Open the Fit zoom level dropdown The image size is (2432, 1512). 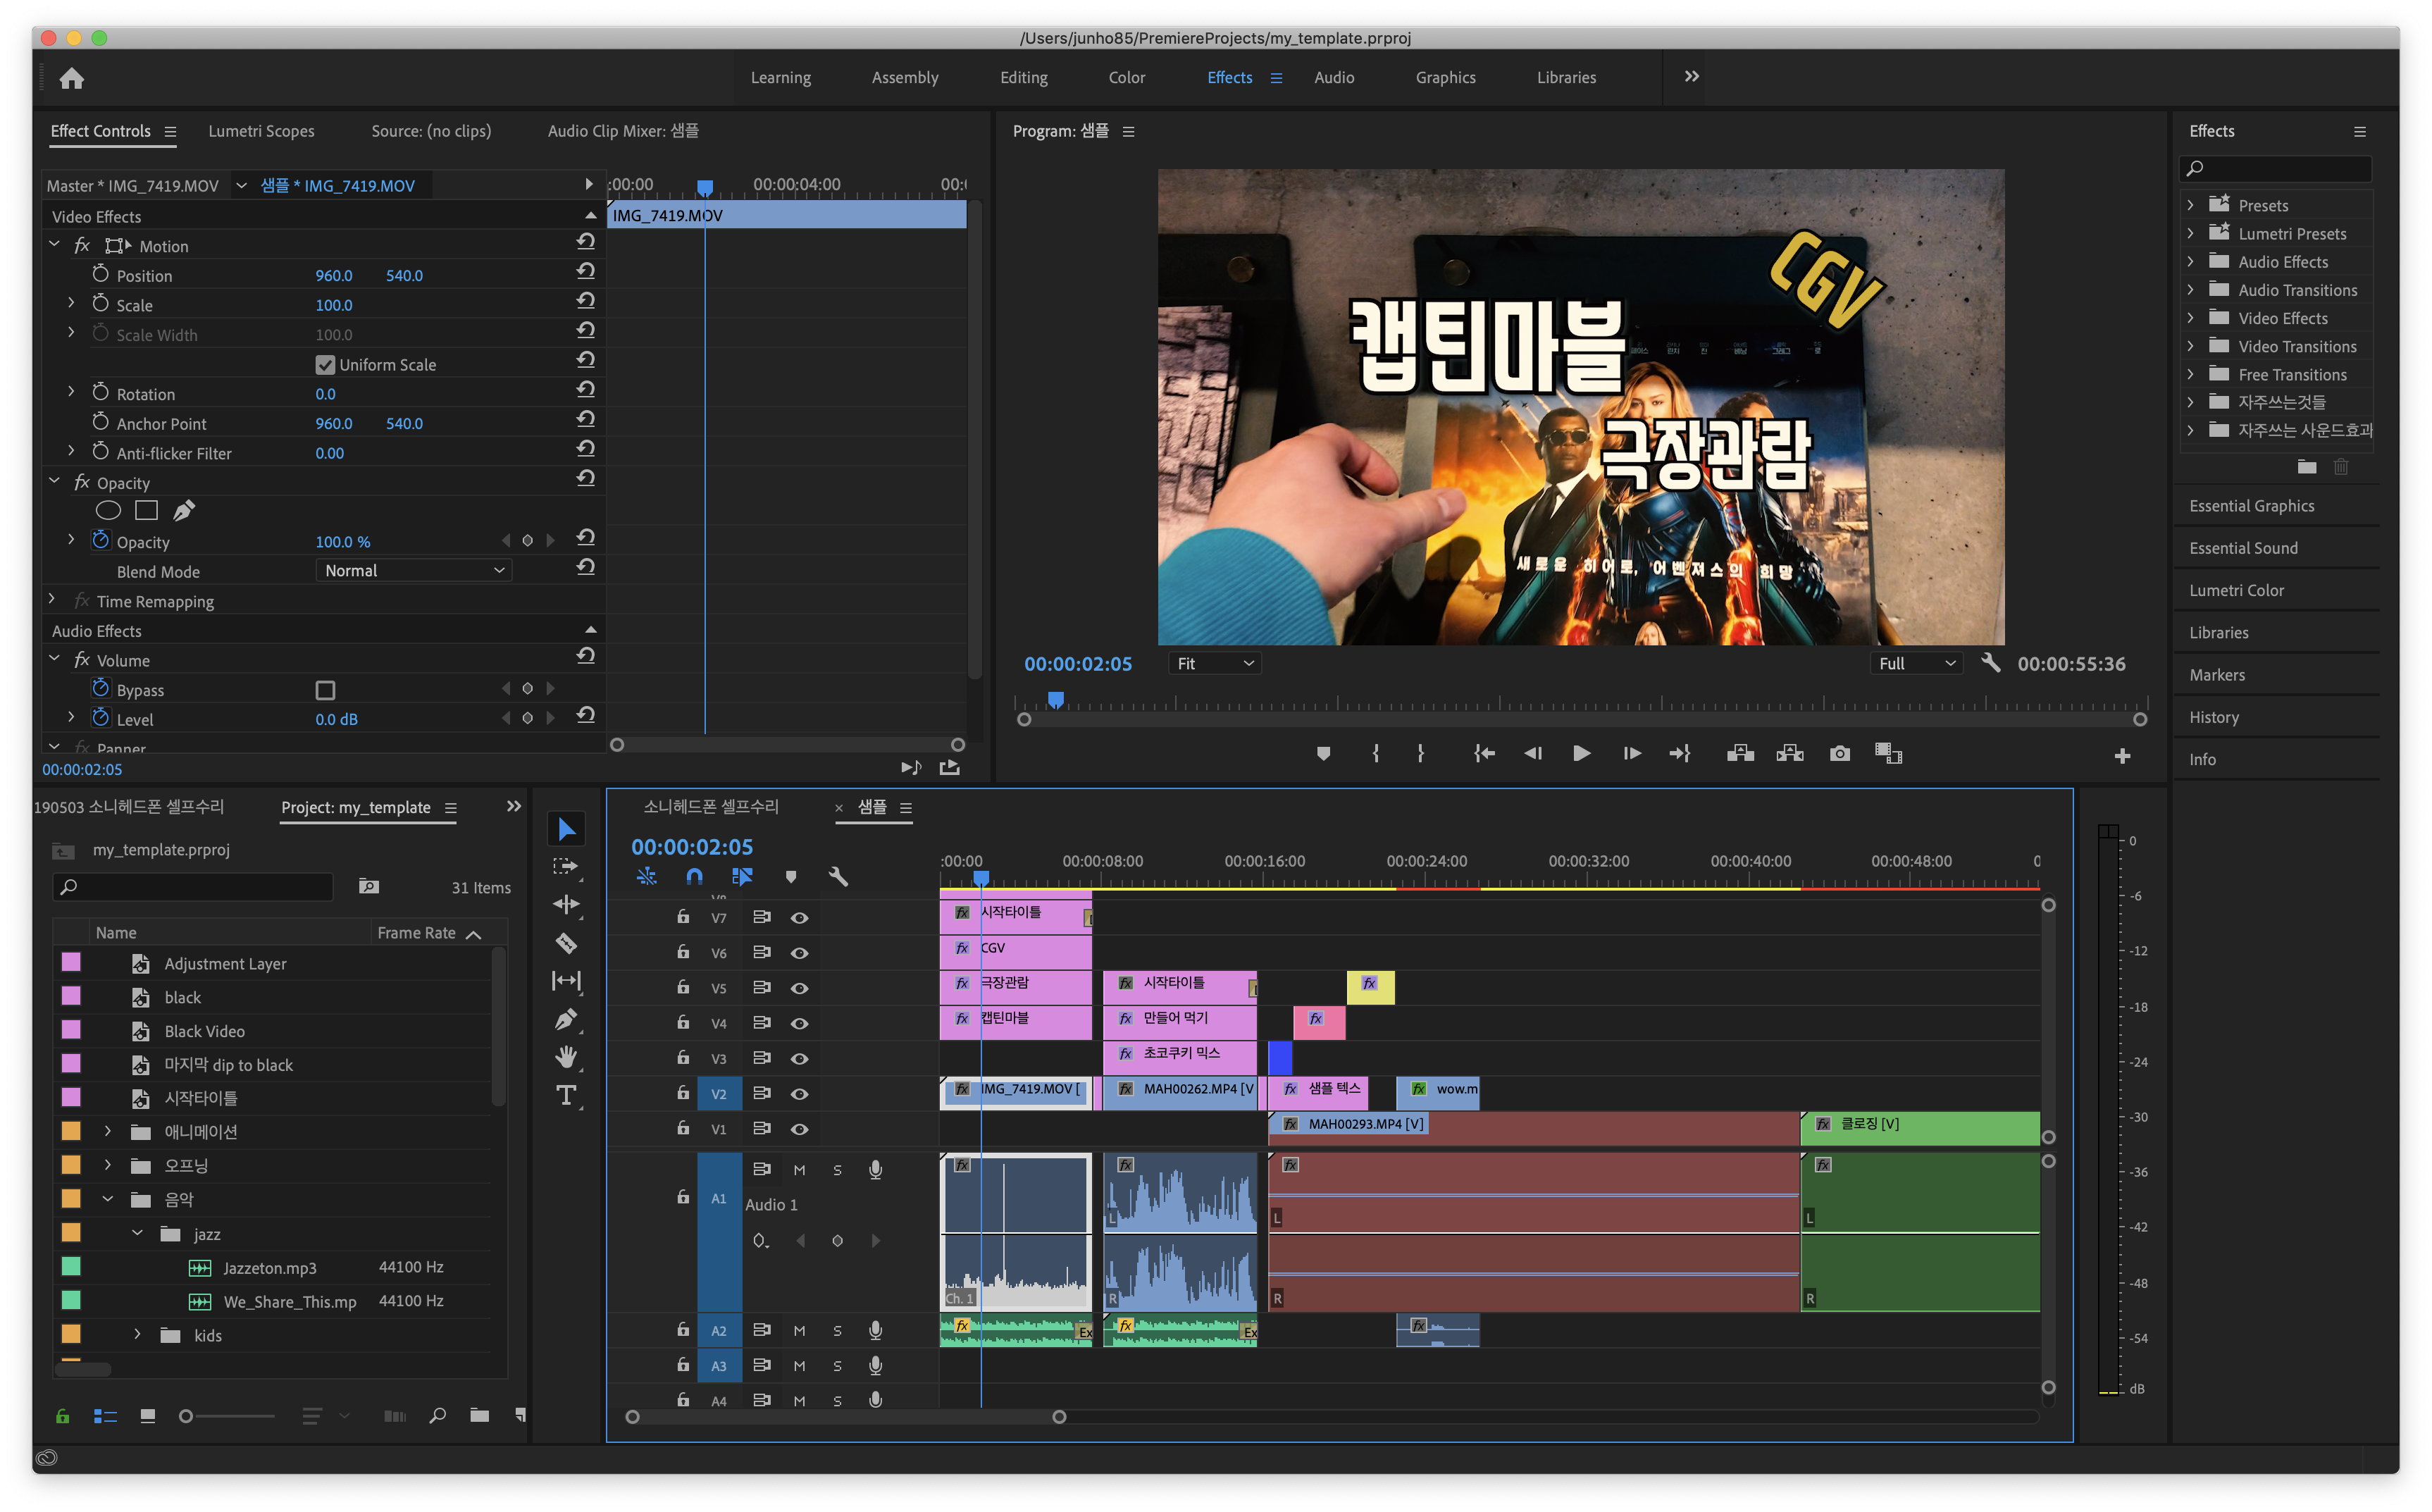pos(1214,664)
